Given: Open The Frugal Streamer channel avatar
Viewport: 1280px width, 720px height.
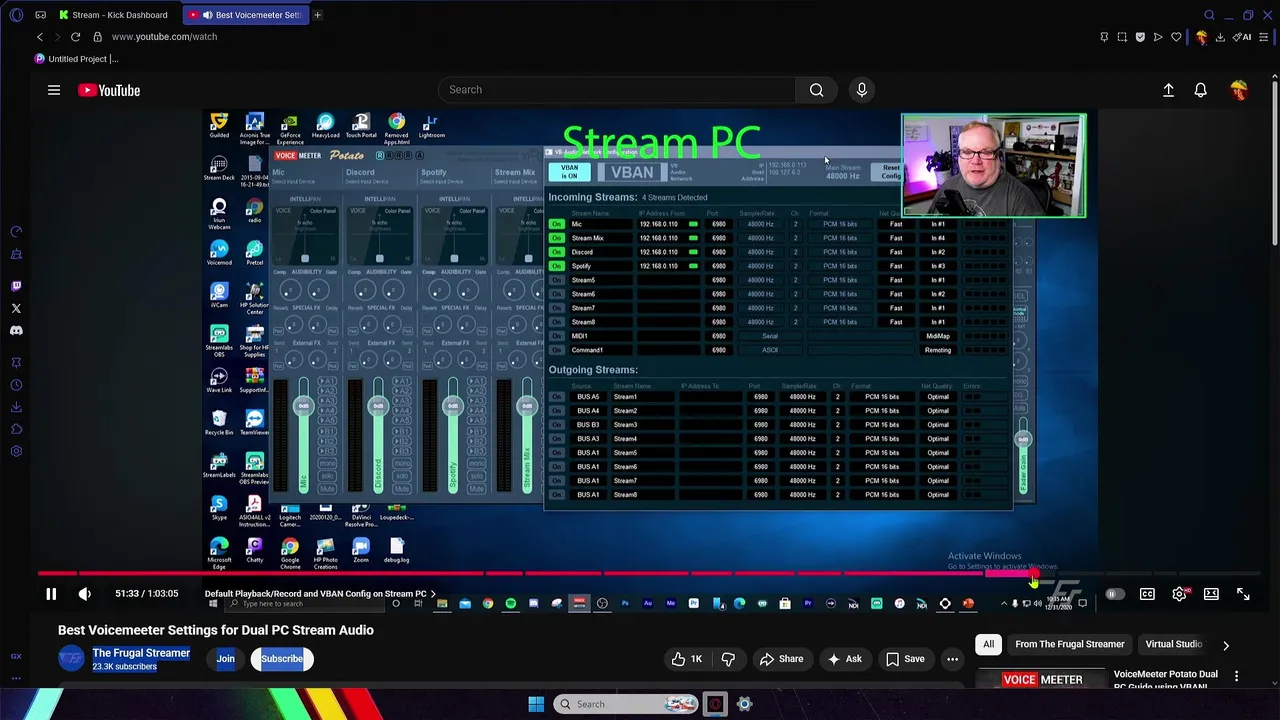Looking at the screenshot, I should pos(71,659).
